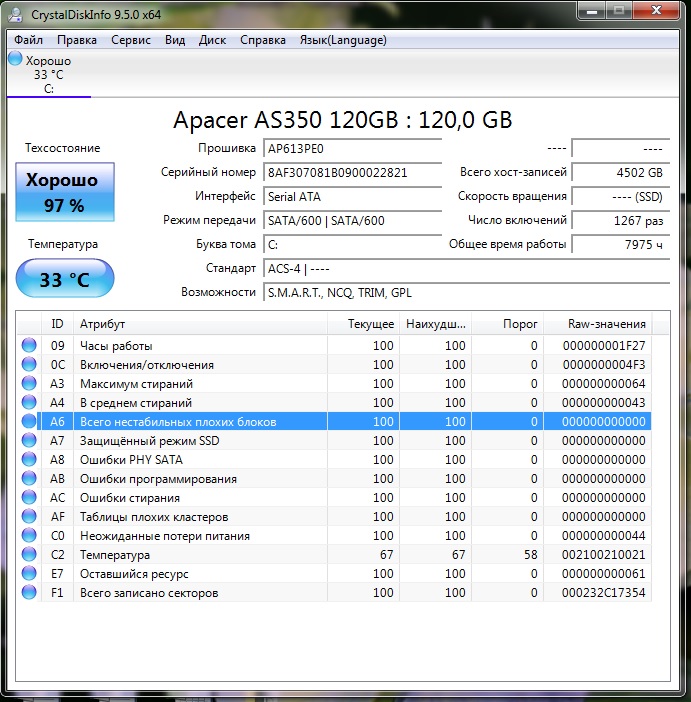Click the Прошивка field AP613PE0
This screenshot has width=691, height=702.
tap(352, 149)
